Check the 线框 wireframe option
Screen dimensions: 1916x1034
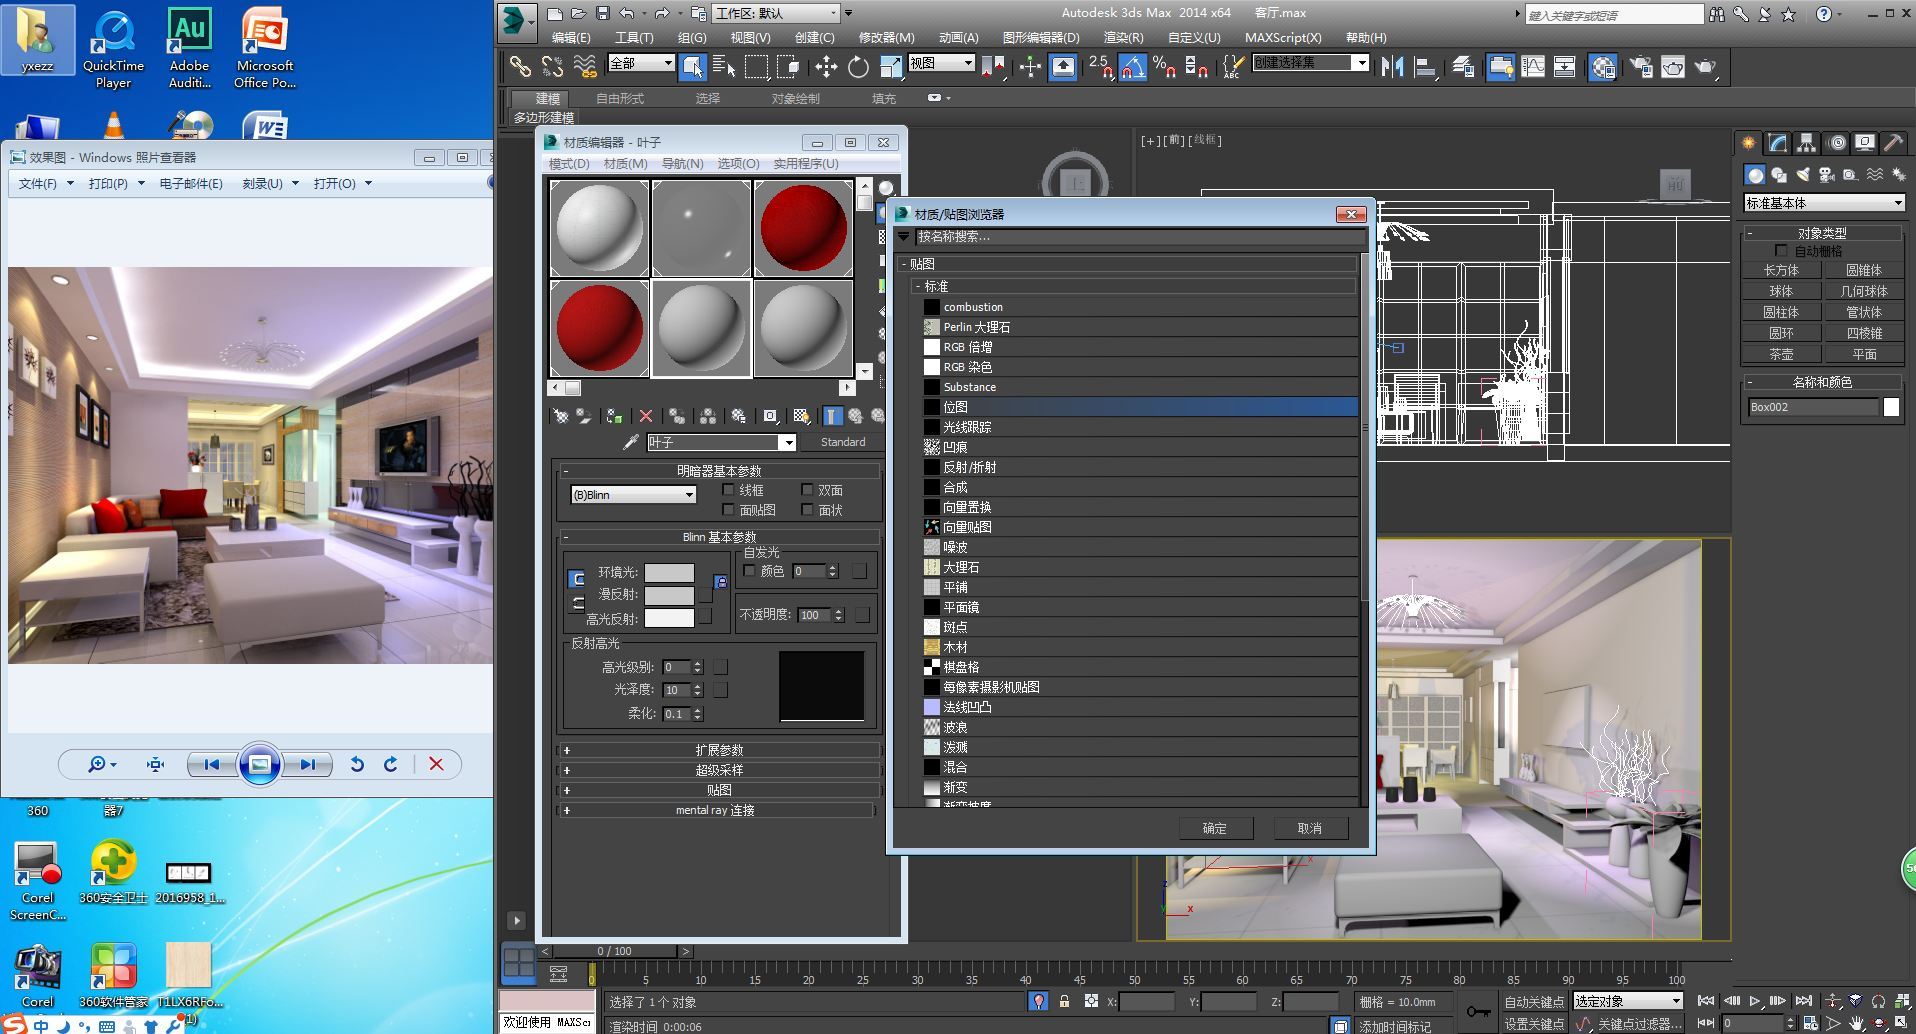pyautogui.click(x=728, y=490)
